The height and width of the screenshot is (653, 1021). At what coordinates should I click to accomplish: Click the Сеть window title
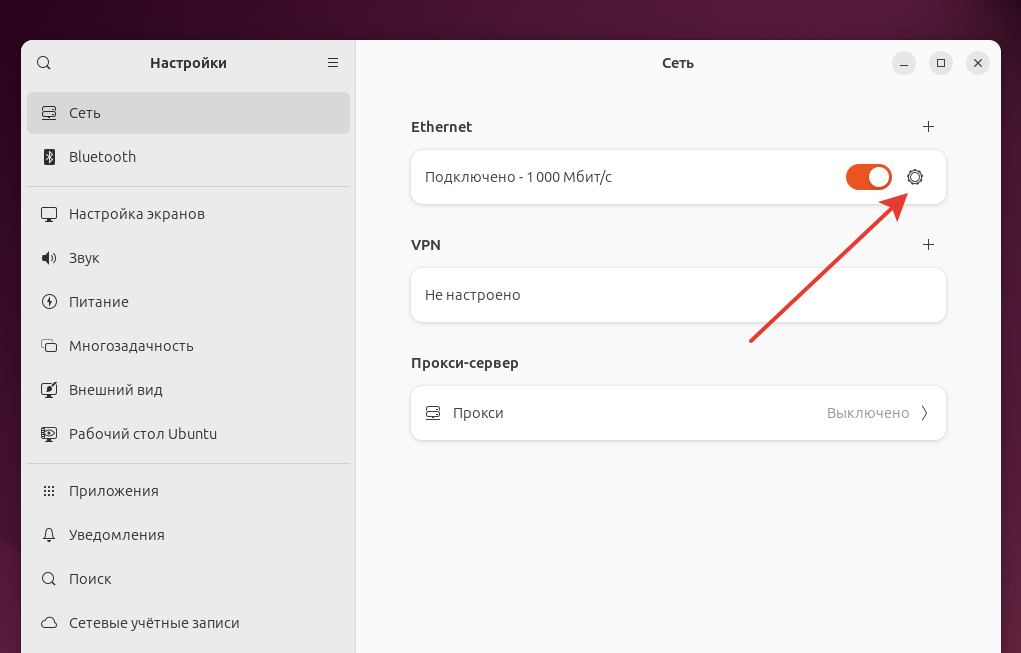[x=678, y=63]
